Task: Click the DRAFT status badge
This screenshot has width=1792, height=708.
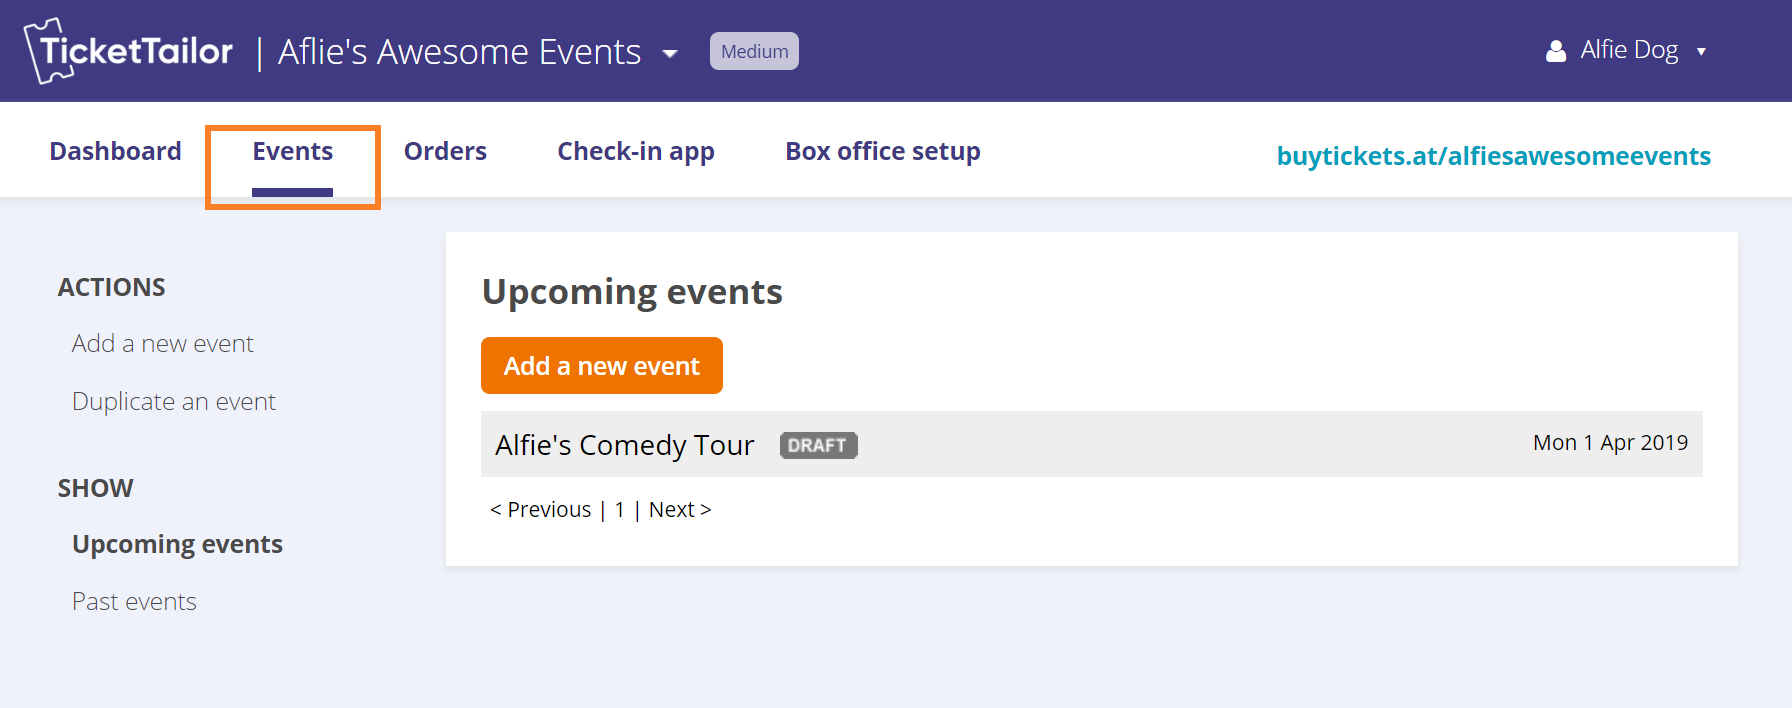Action: (x=818, y=445)
